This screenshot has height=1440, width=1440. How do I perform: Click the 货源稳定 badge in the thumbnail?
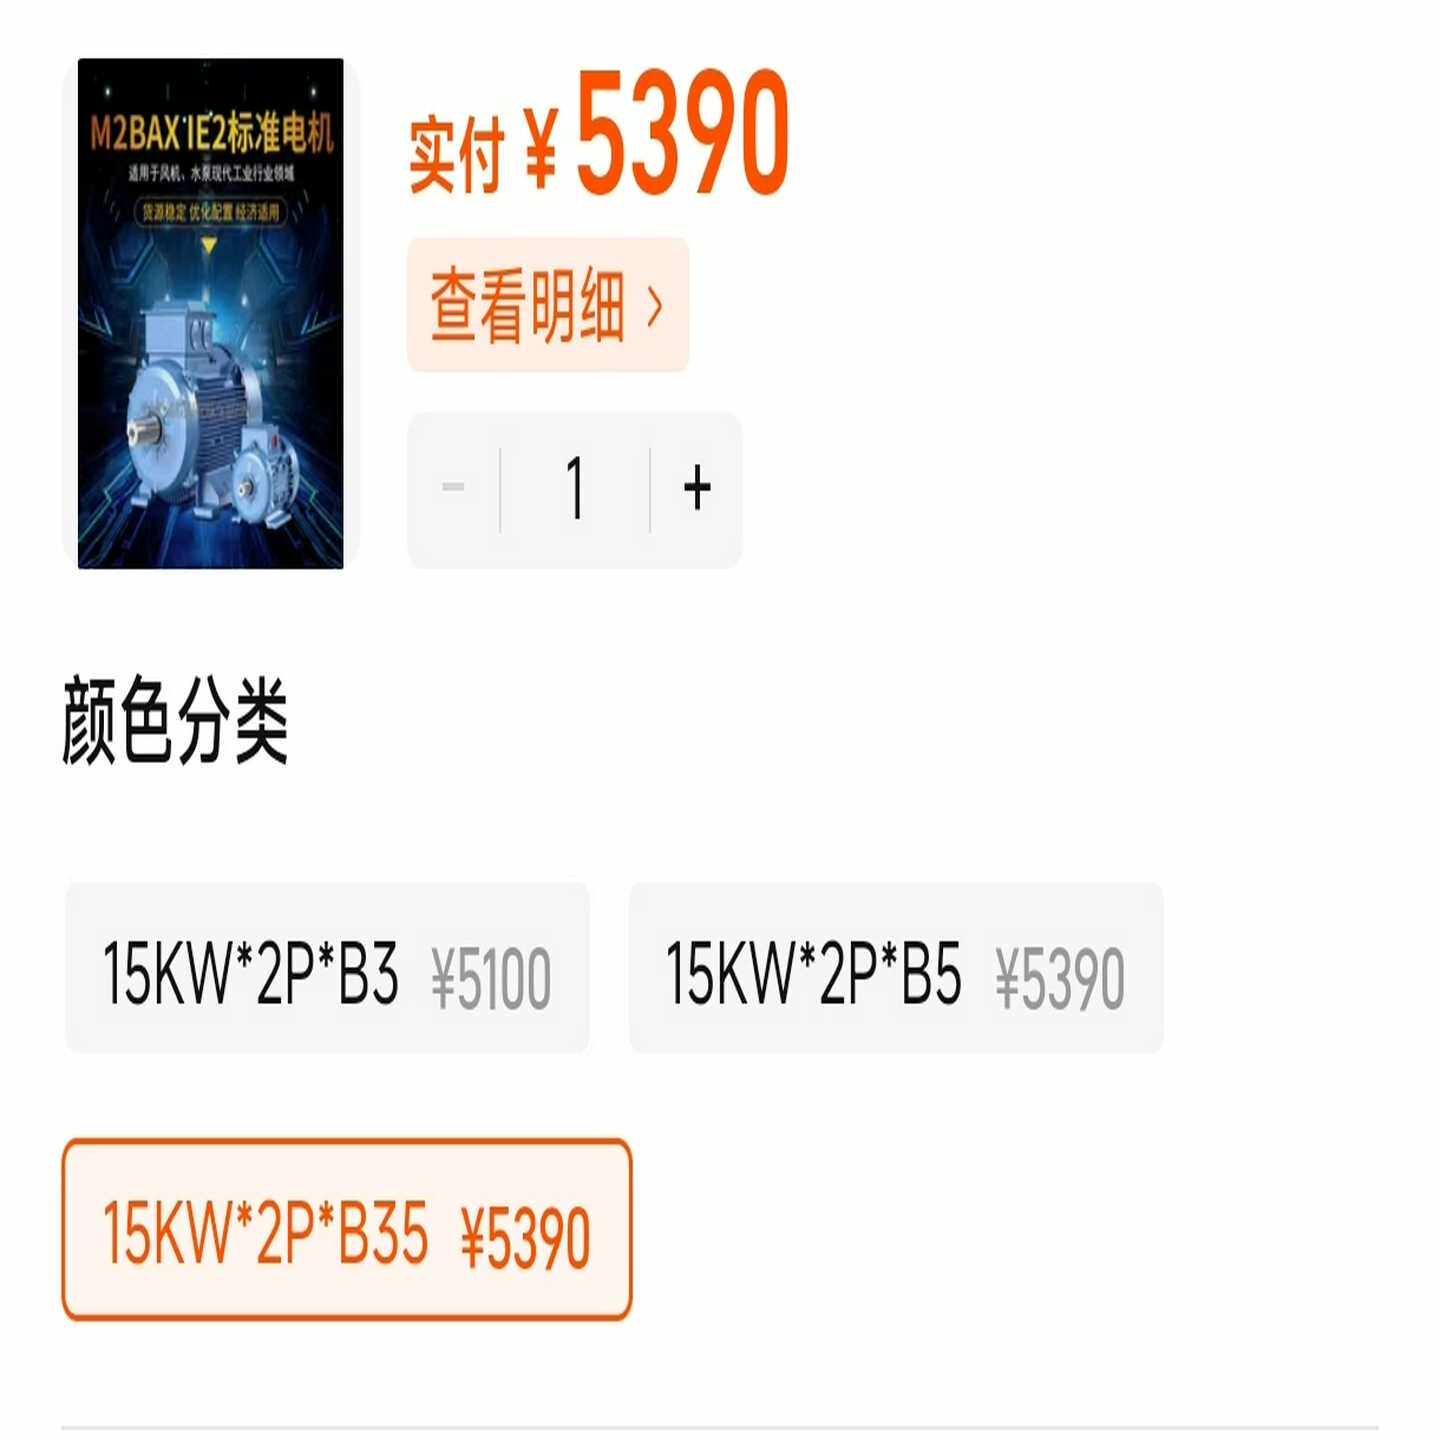pos(162,212)
